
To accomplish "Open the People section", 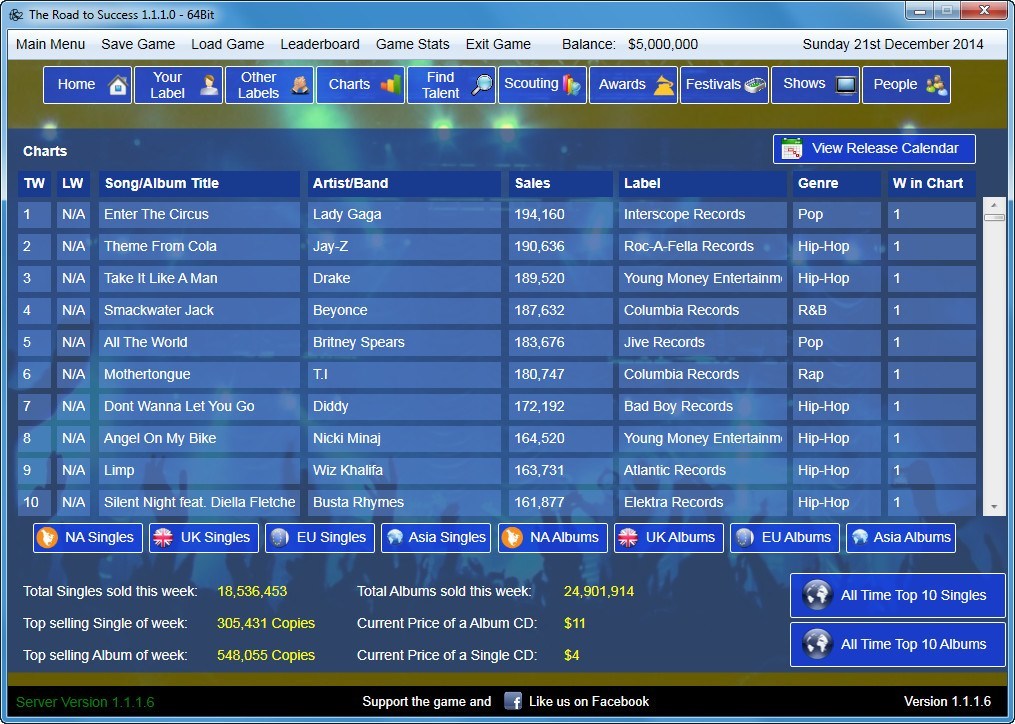I will click(906, 85).
